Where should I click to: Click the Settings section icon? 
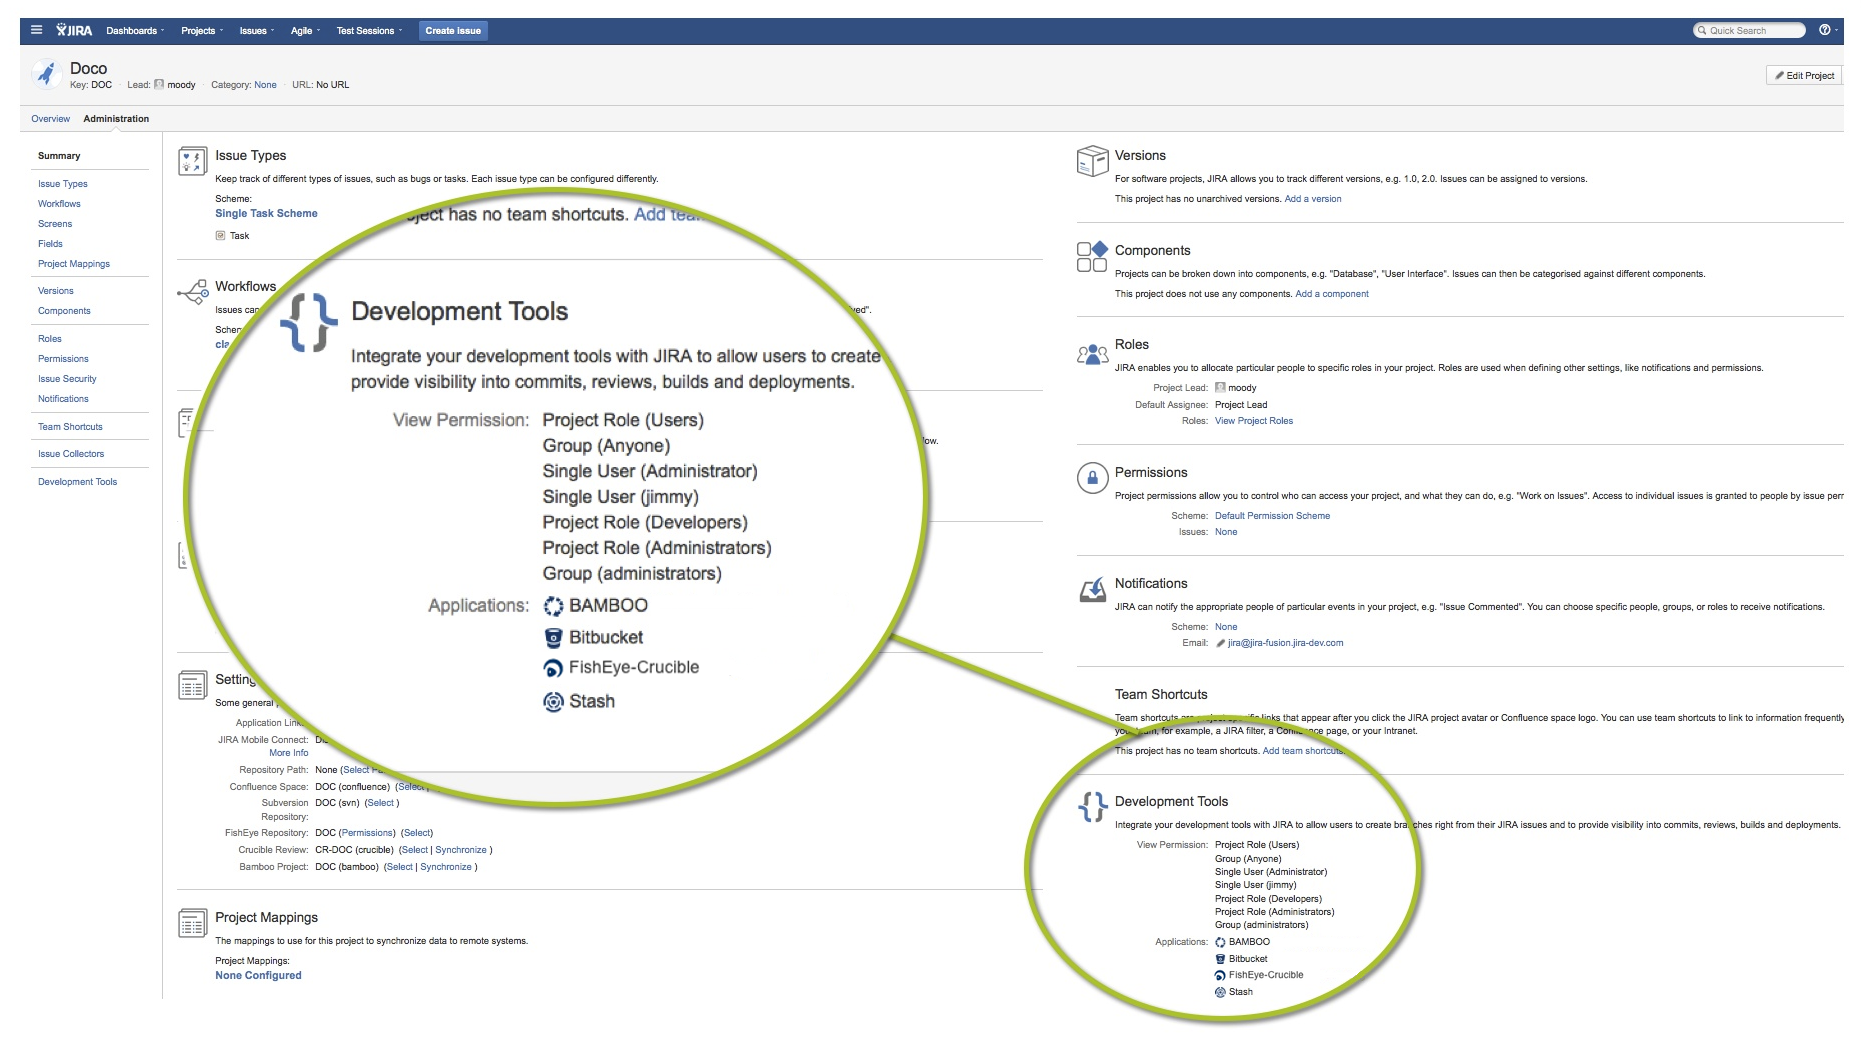coord(192,686)
